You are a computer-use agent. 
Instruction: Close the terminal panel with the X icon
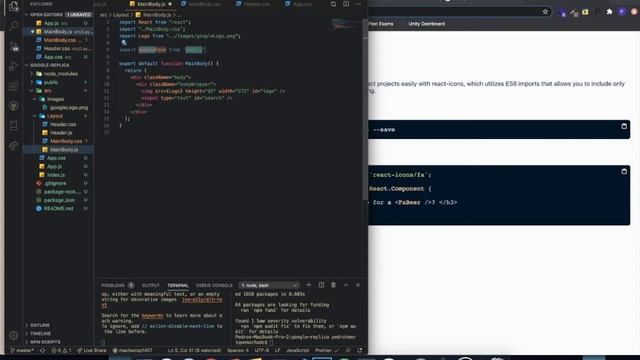pyautogui.click(x=358, y=285)
